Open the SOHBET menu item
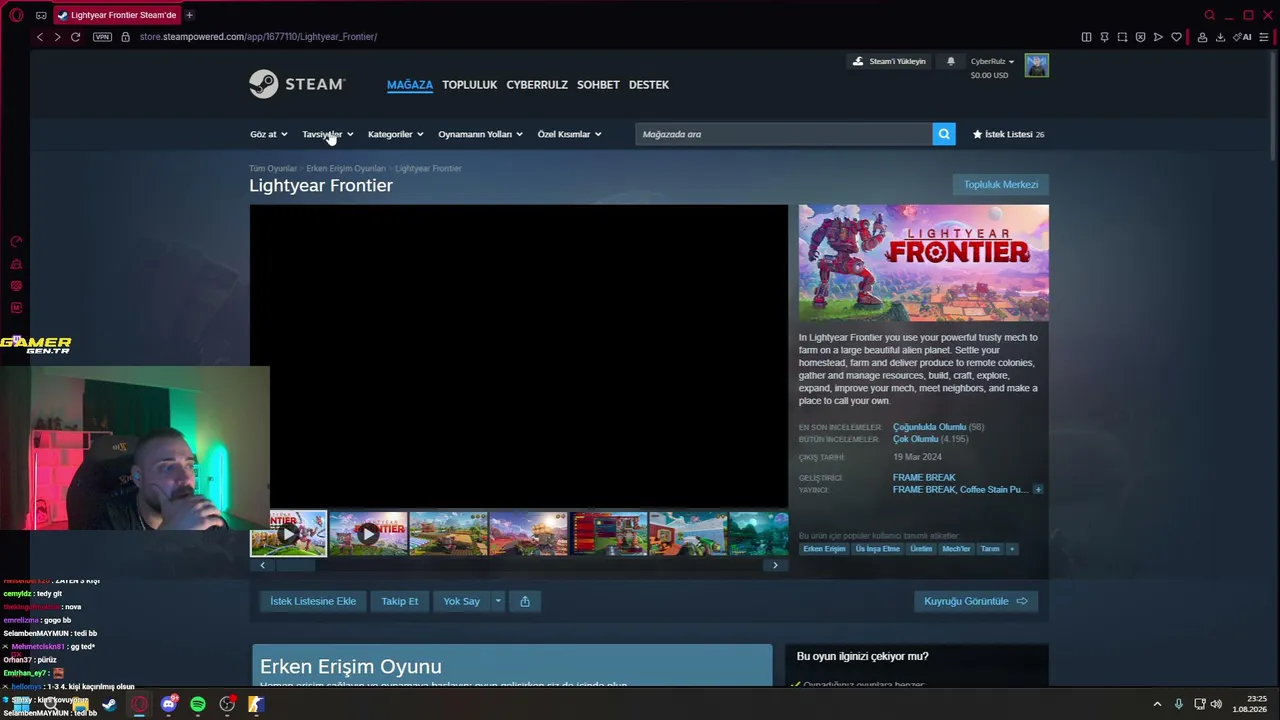This screenshot has width=1280, height=720. coord(598,85)
